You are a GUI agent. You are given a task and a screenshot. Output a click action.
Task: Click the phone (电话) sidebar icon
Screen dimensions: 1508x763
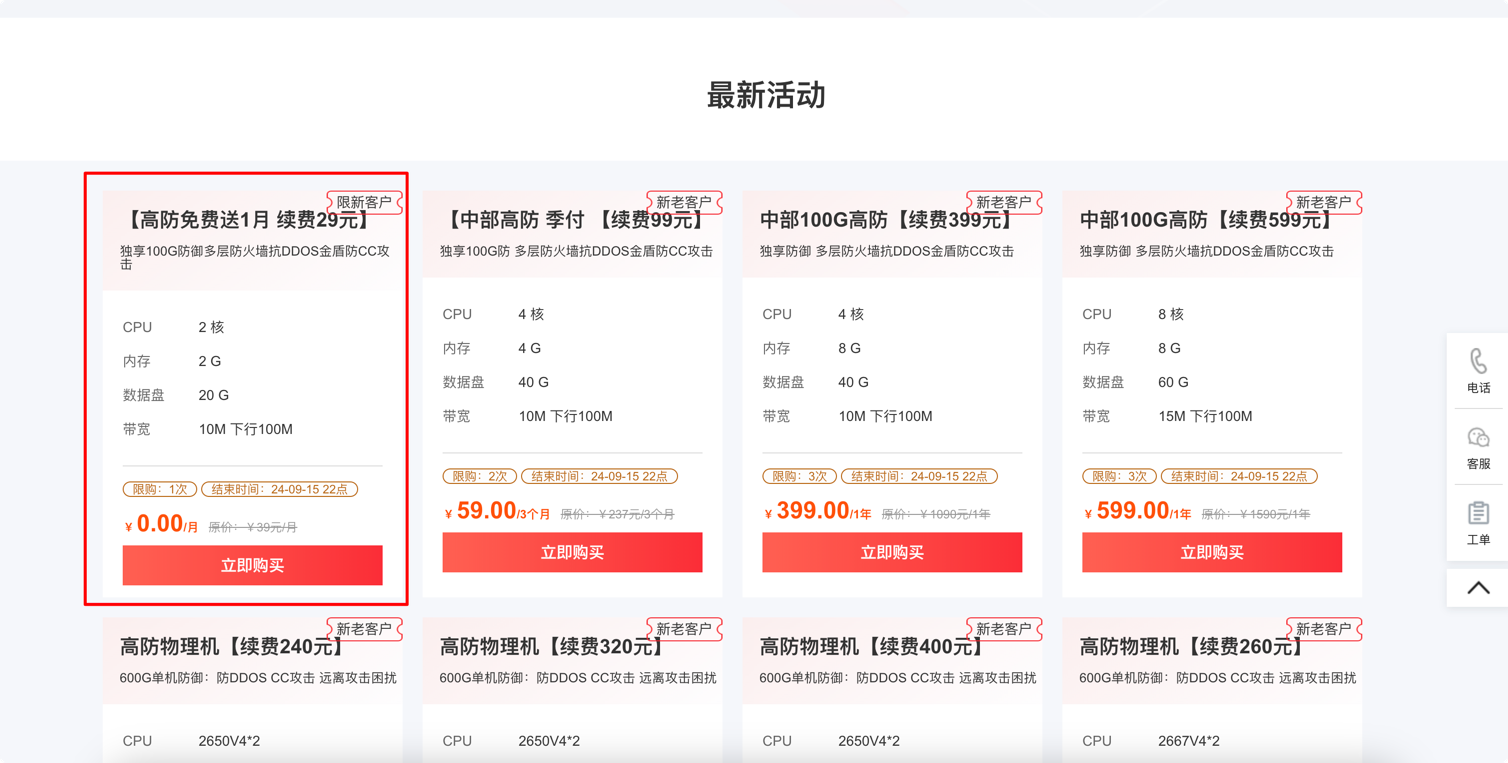(x=1478, y=360)
